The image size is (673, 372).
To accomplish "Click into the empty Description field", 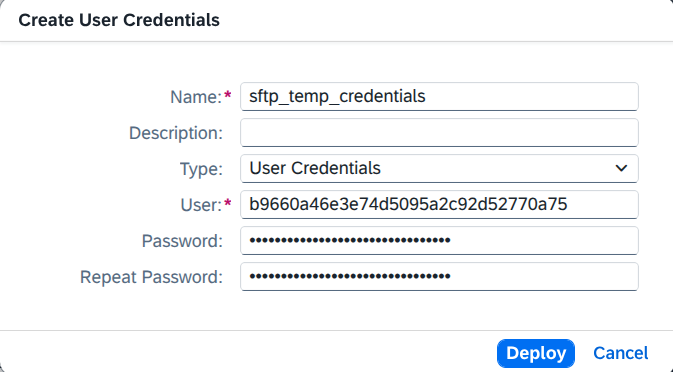I will 439,133.
